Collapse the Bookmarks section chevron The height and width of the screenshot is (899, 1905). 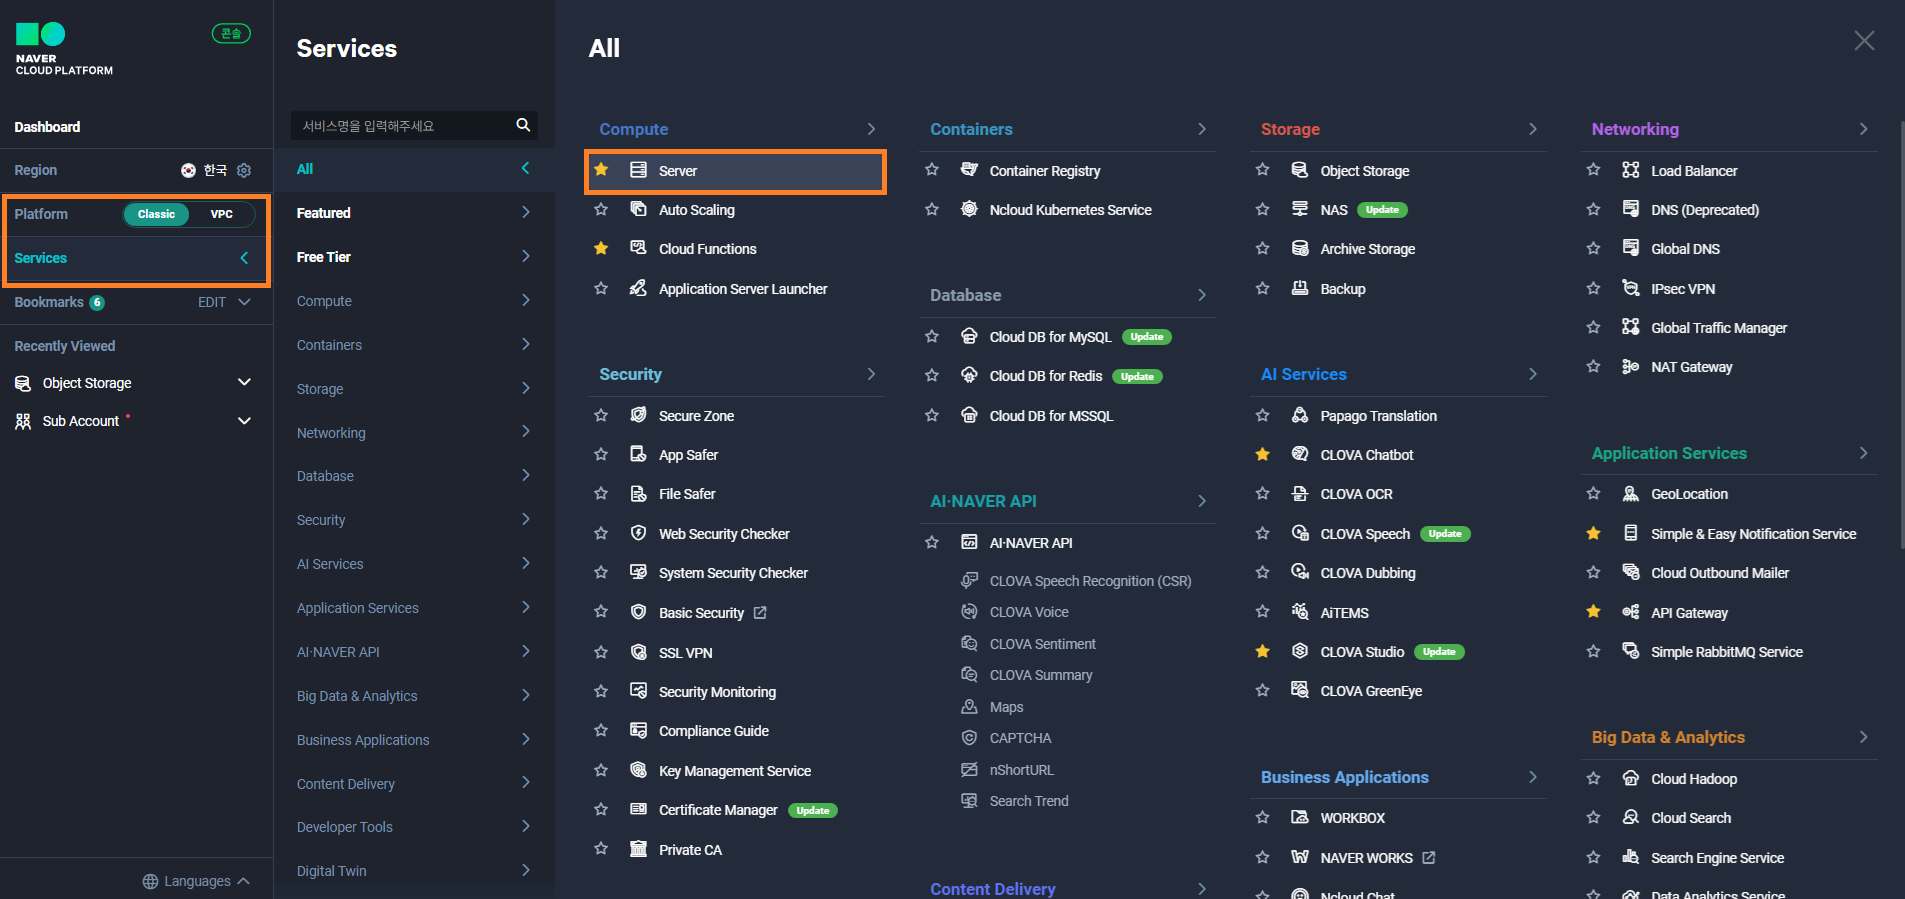click(x=244, y=302)
